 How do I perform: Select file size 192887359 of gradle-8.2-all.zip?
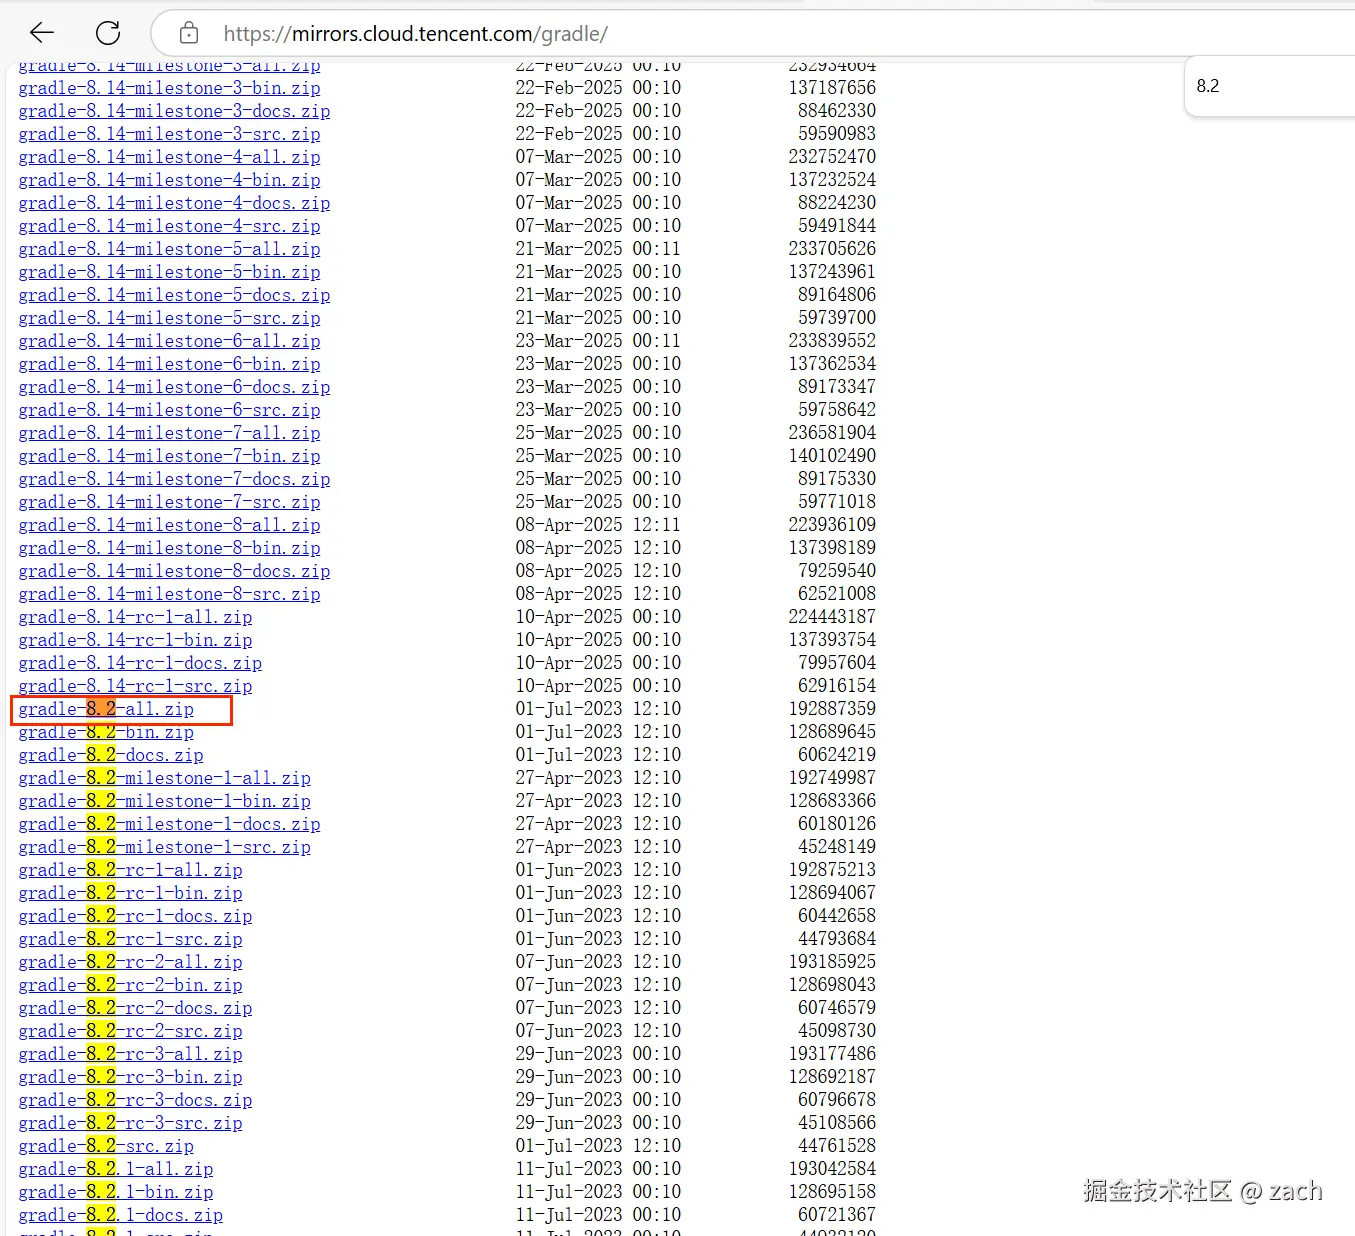pyautogui.click(x=832, y=709)
